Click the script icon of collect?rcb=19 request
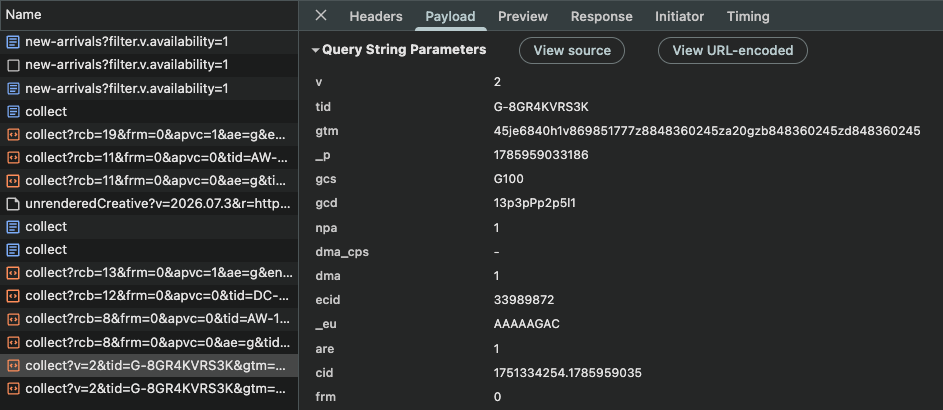 (x=13, y=135)
